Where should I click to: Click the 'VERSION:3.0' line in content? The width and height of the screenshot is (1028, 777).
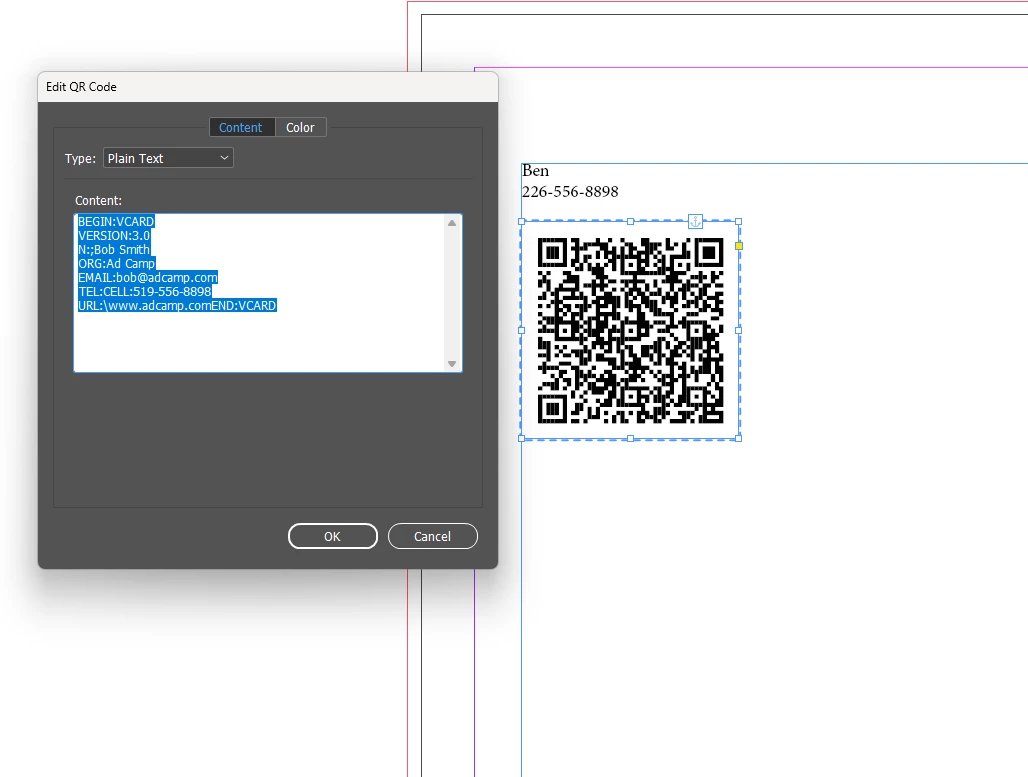point(114,235)
